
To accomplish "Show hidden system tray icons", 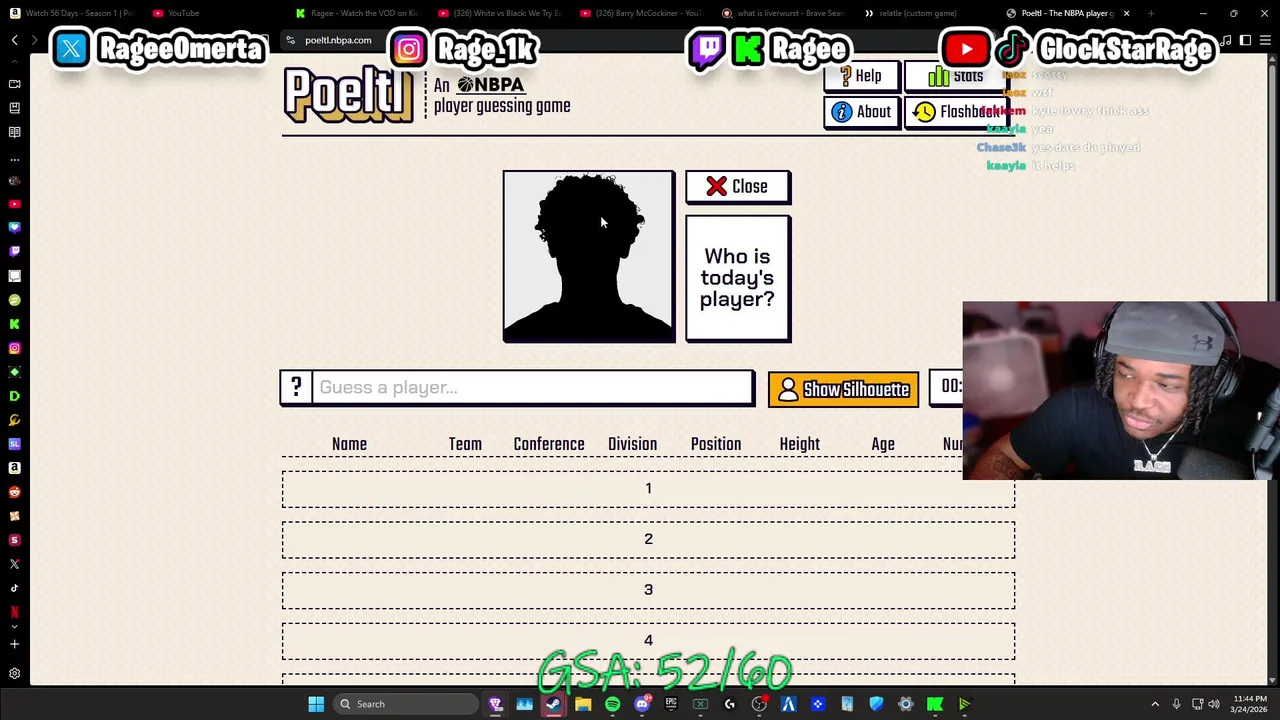I will pos(1155,704).
